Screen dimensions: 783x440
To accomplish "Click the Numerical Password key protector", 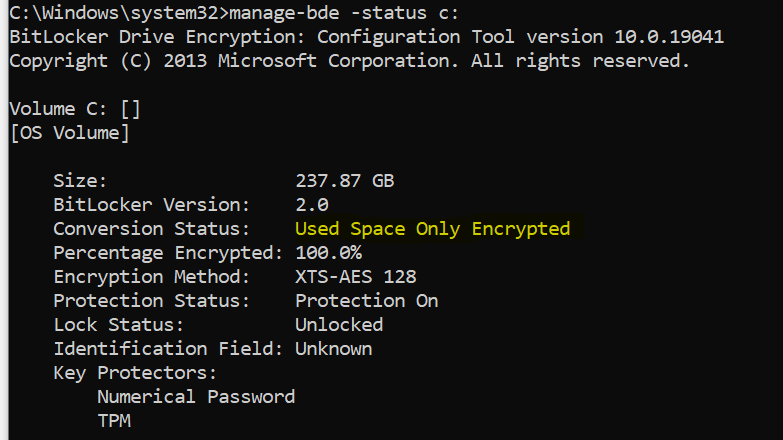I will click(195, 397).
